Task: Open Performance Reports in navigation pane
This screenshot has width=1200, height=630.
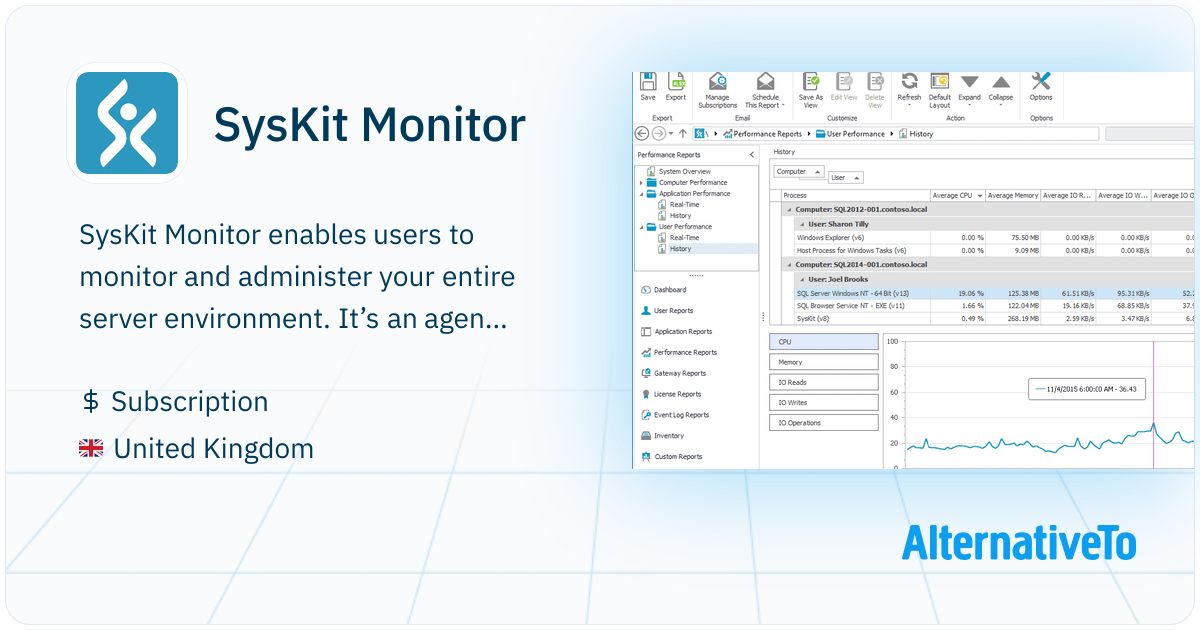Action: click(x=678, y=352)
